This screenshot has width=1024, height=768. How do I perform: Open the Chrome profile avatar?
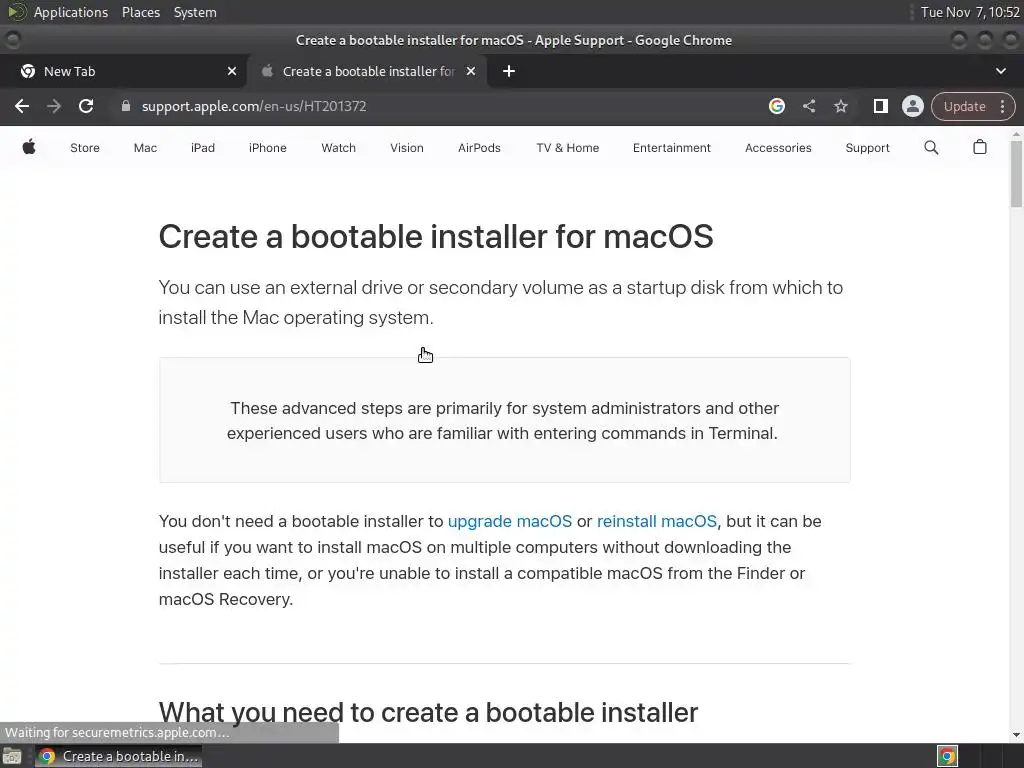tap(912, 106)
